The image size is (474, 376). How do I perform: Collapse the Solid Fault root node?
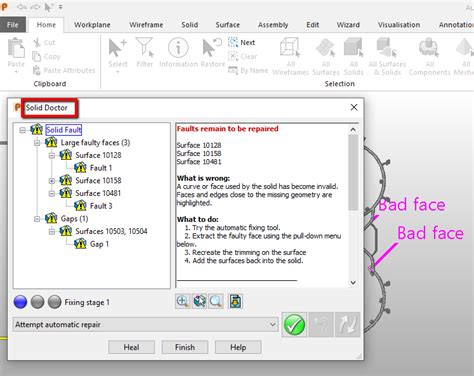pyautogui.click(x=22, y=130)
